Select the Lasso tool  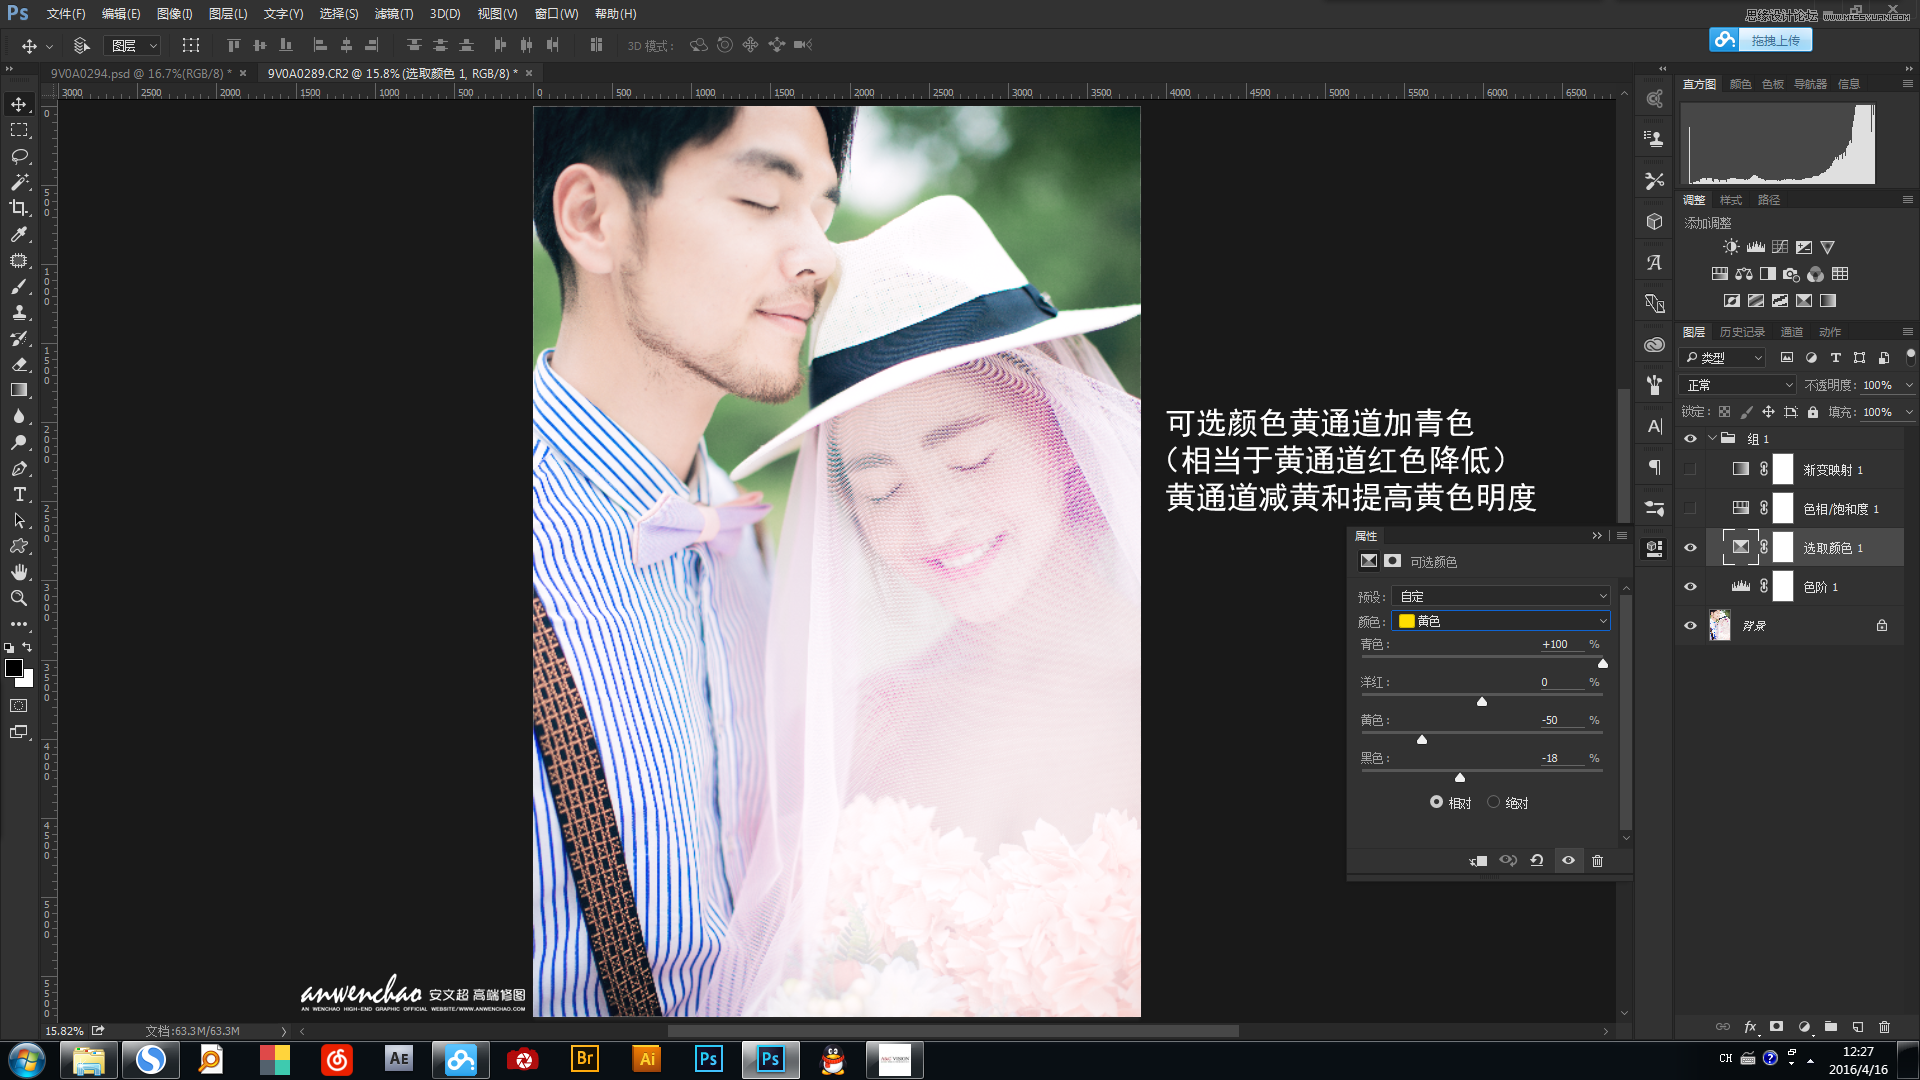point(19,156)
